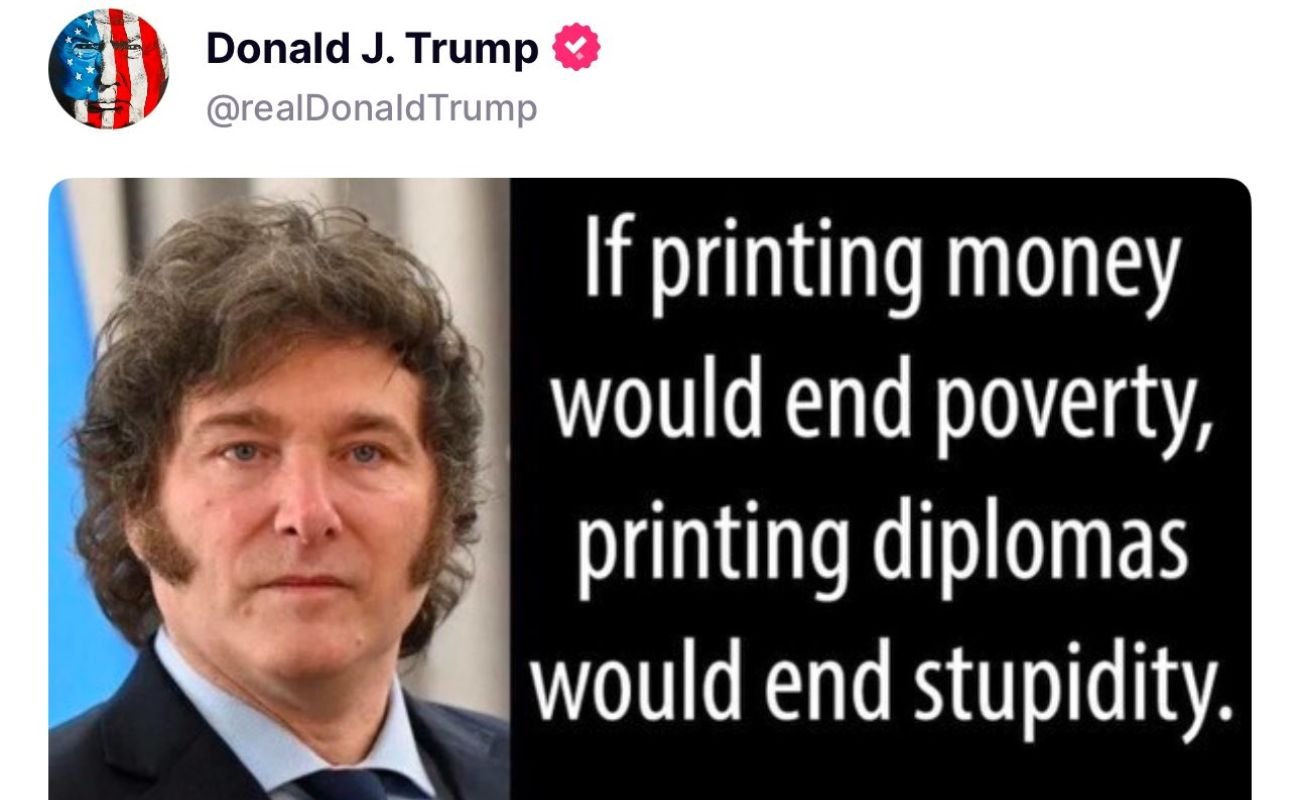Visit the @realDonaldTrump handle link
This screenshot has width=1300, height=800.
(x=371, y=108)
